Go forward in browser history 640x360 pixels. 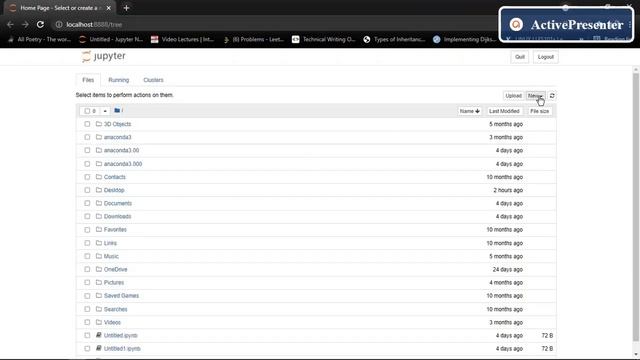coord(25,24)
